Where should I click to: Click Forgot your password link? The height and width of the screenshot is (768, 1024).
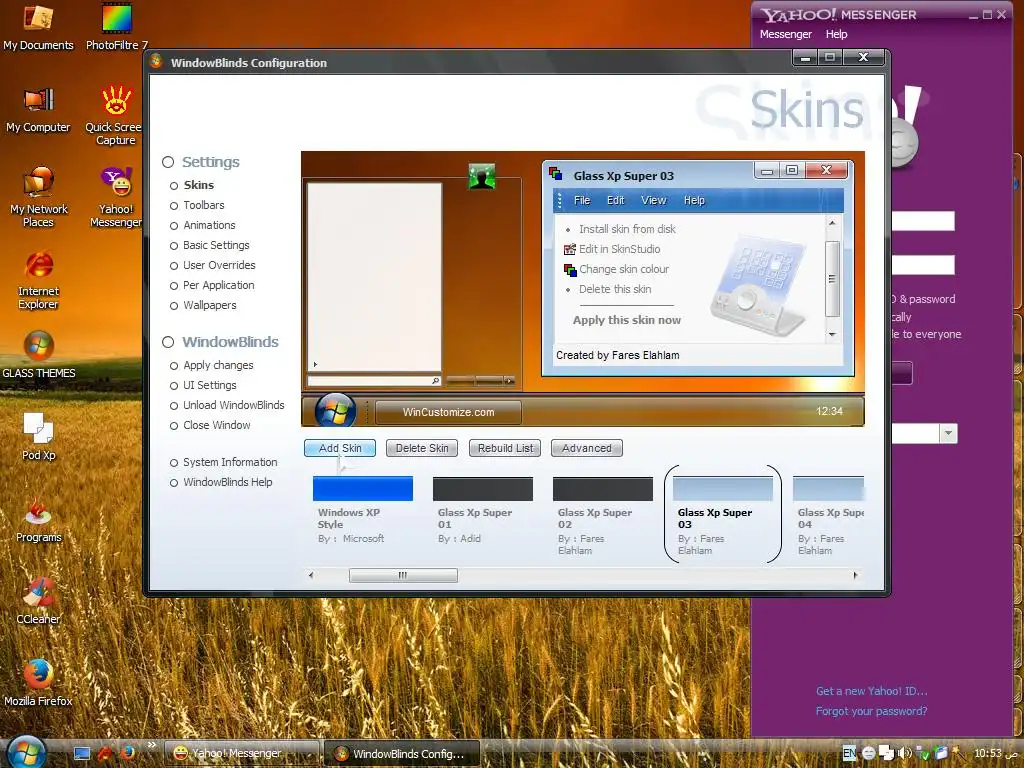pyautogui.click(x=871, y=711)
